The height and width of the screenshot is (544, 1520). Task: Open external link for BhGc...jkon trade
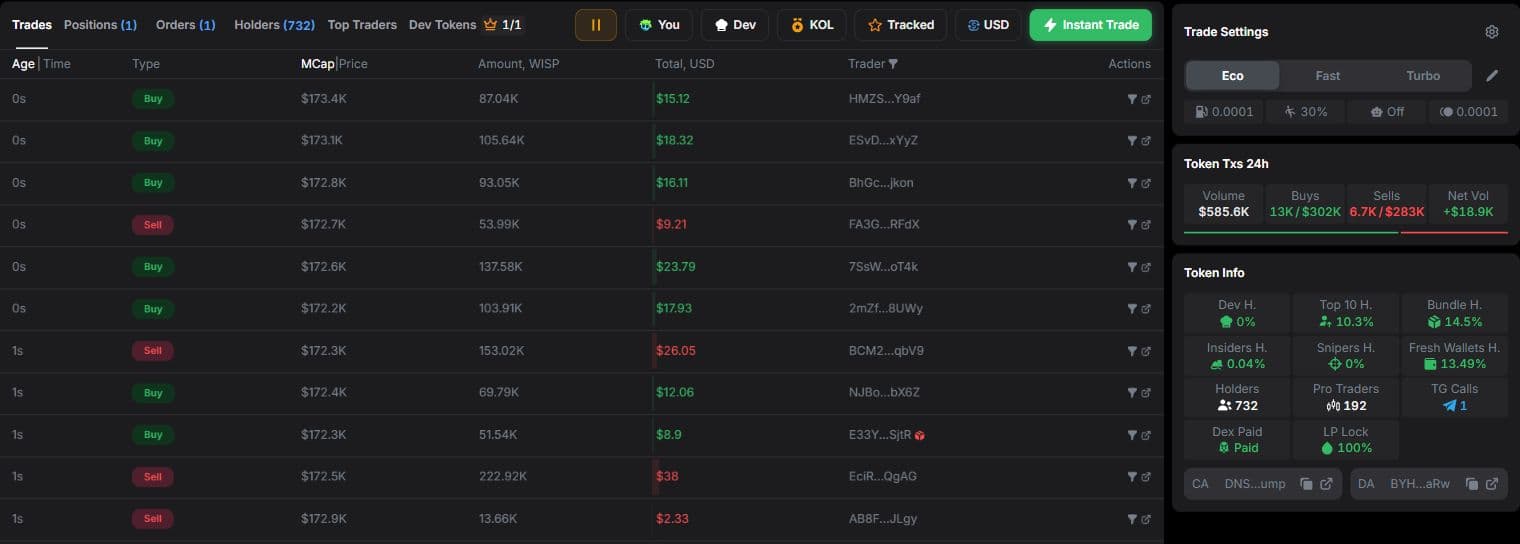[1146, 183]
